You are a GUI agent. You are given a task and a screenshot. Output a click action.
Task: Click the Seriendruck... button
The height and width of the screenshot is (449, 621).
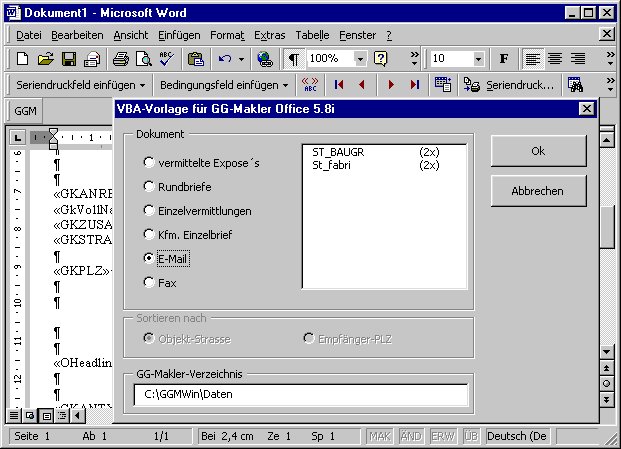point(510,85)
